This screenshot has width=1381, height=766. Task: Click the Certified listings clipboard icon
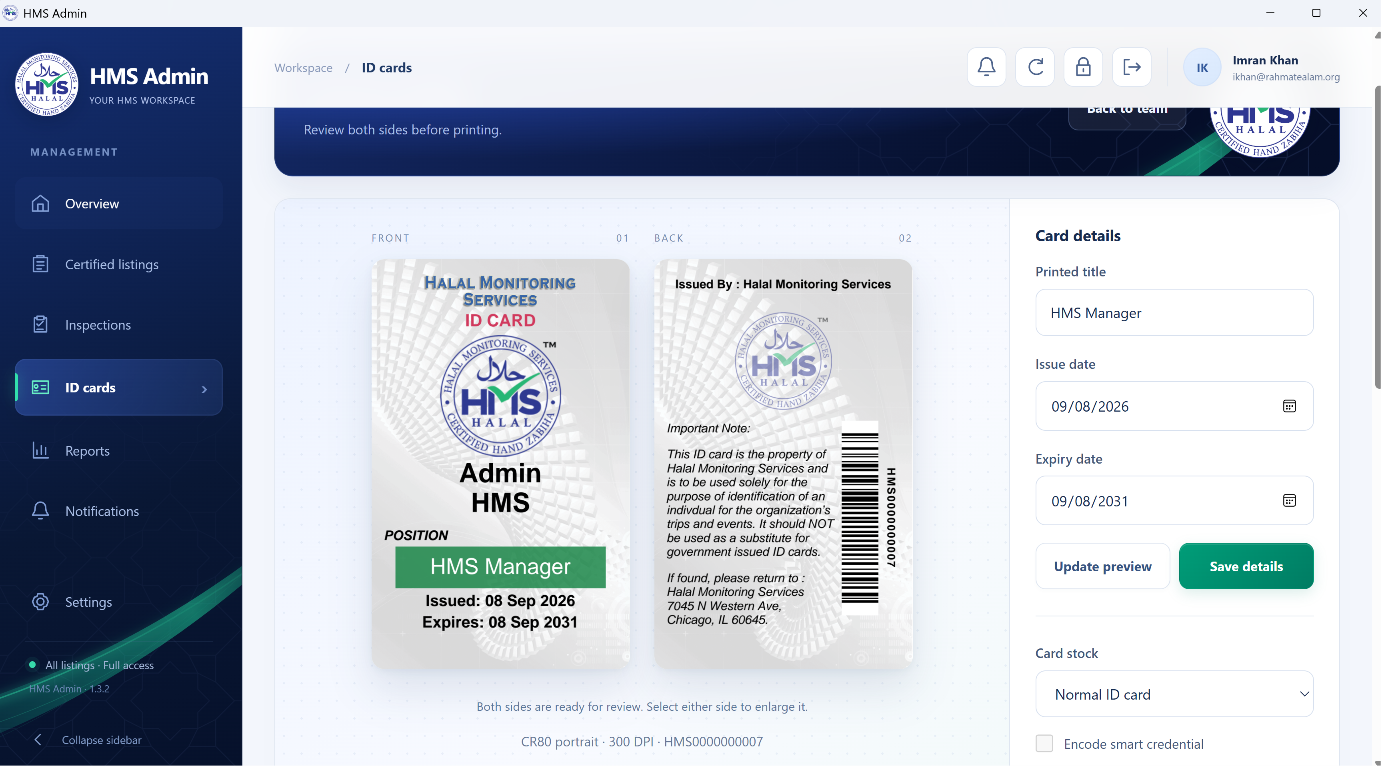click(x=40, y=264)
